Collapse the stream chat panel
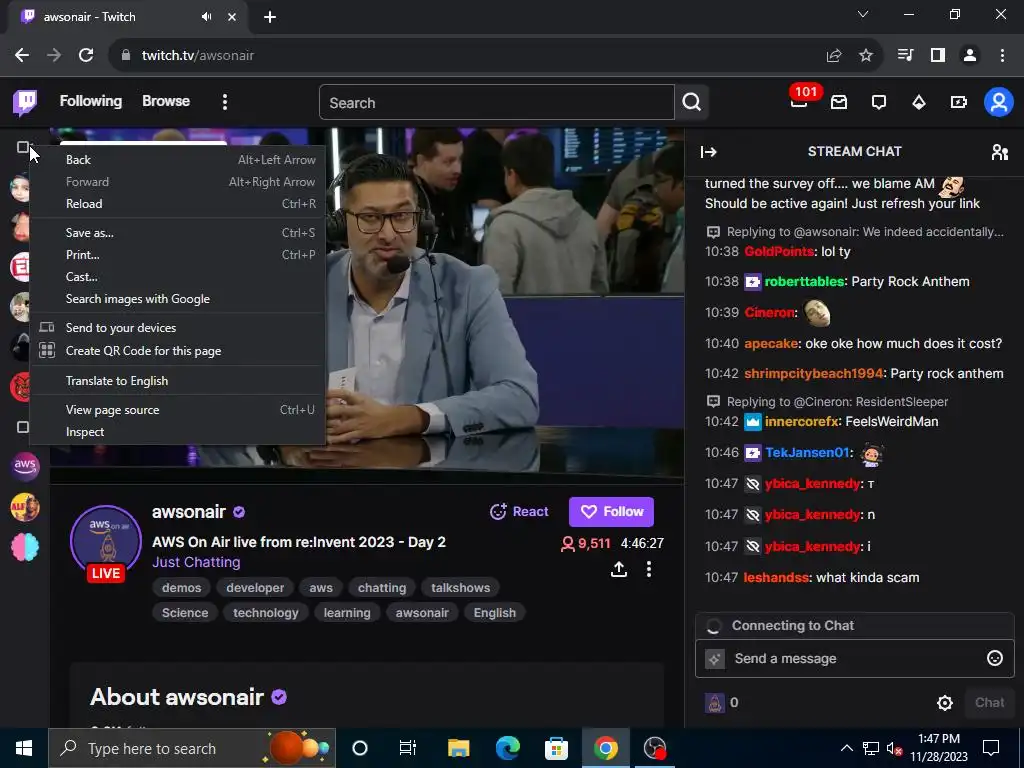 [x=709, y=152]
